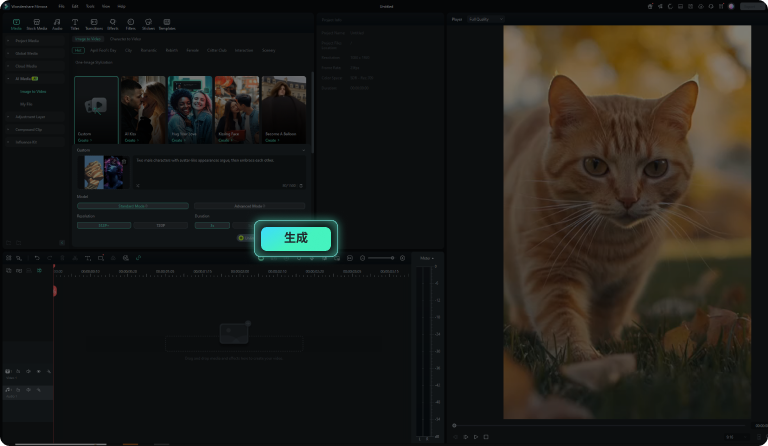Click Create on the AI Kiss template
768x446 pixels.
coord(130,141)
